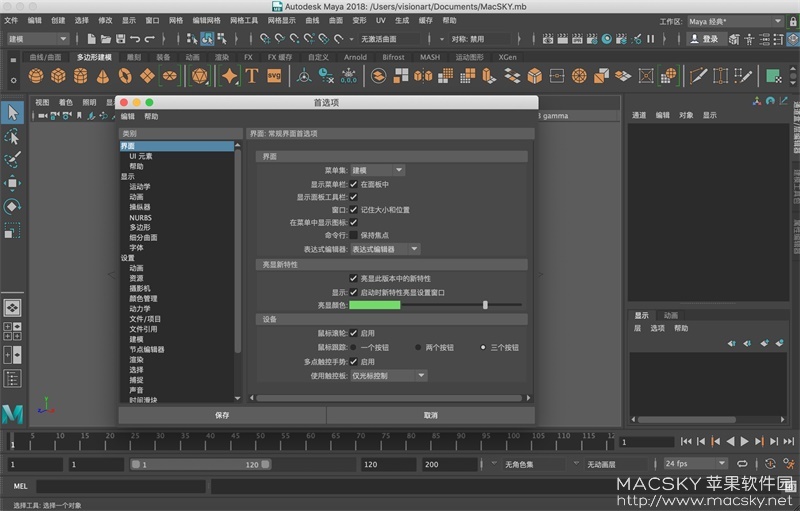Click the four-pane layout icon
This screenshot has height=511, width=800.
click(x=12, y=331)
